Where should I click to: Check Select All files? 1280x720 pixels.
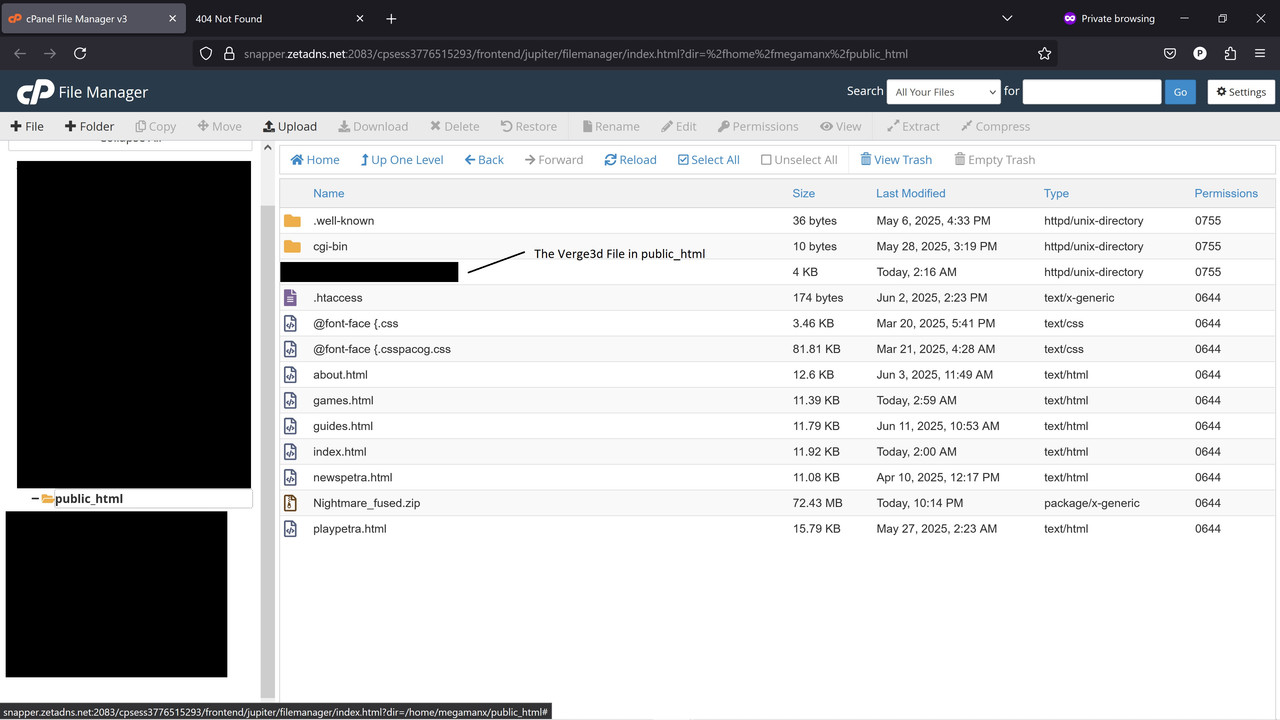[708, 160]
